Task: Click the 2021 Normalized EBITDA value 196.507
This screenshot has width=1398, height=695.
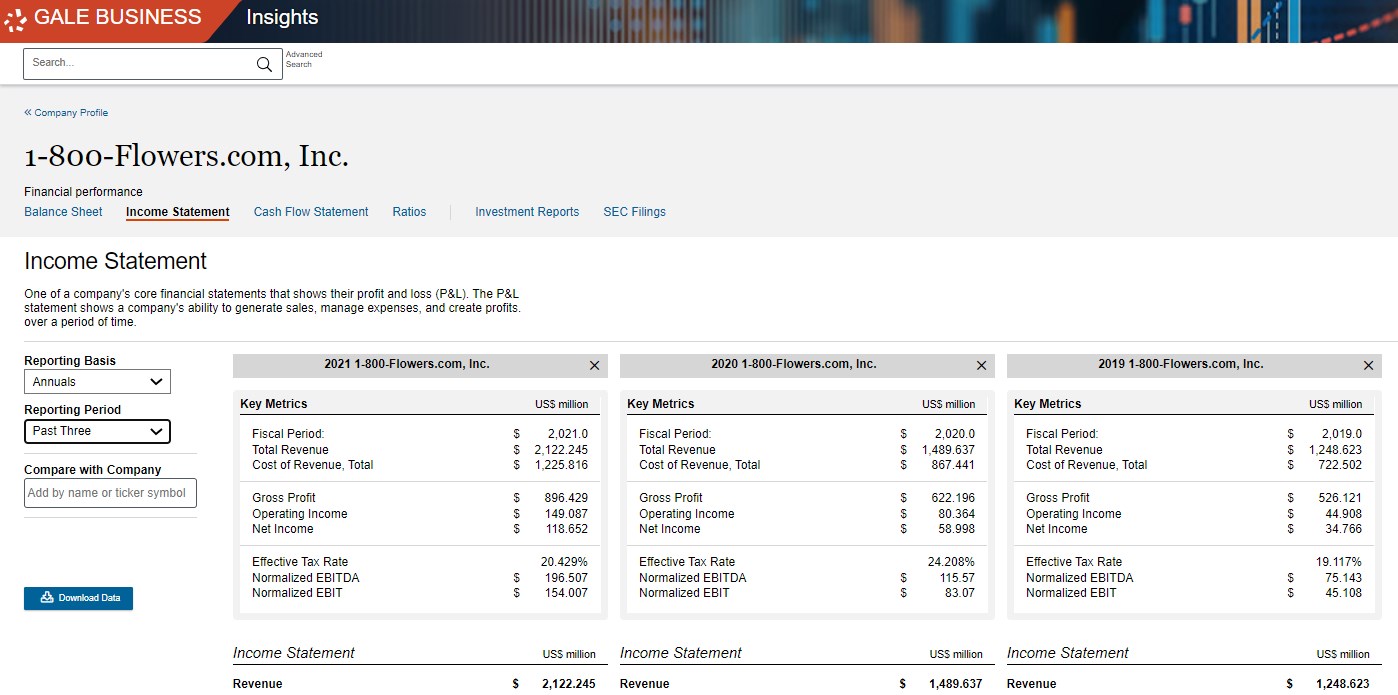Action: [567, 578]
